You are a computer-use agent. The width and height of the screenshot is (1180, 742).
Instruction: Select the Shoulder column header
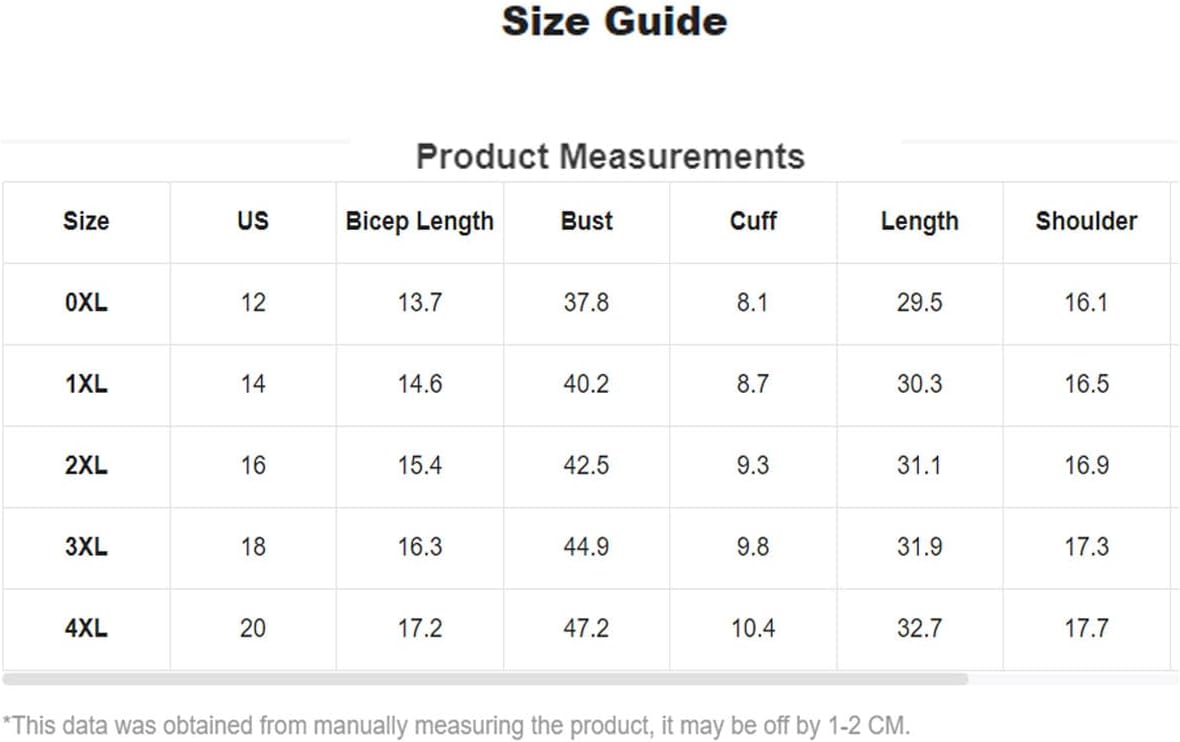click(x=1086, y=220)
